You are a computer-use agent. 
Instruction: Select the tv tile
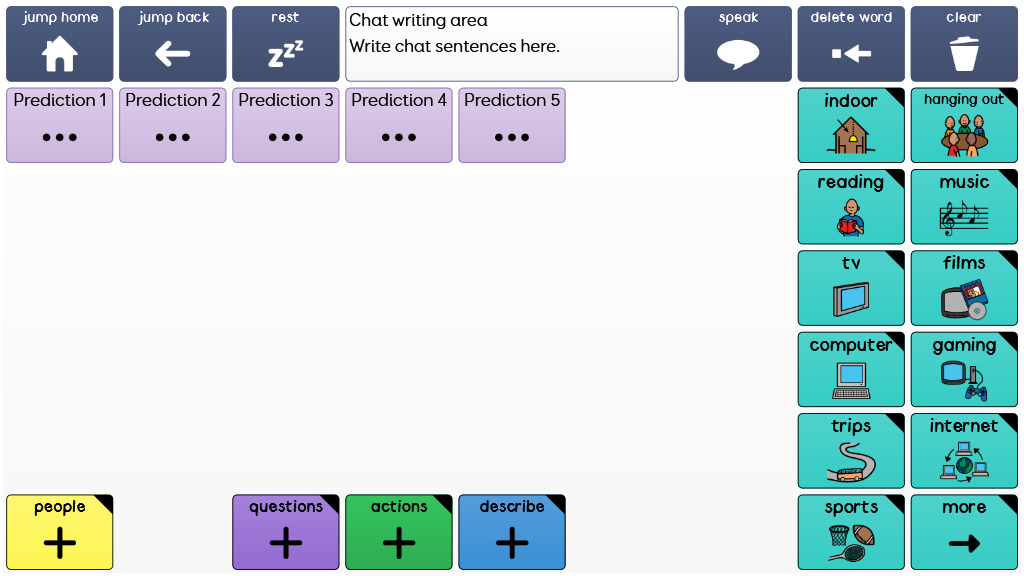(851, 288)
